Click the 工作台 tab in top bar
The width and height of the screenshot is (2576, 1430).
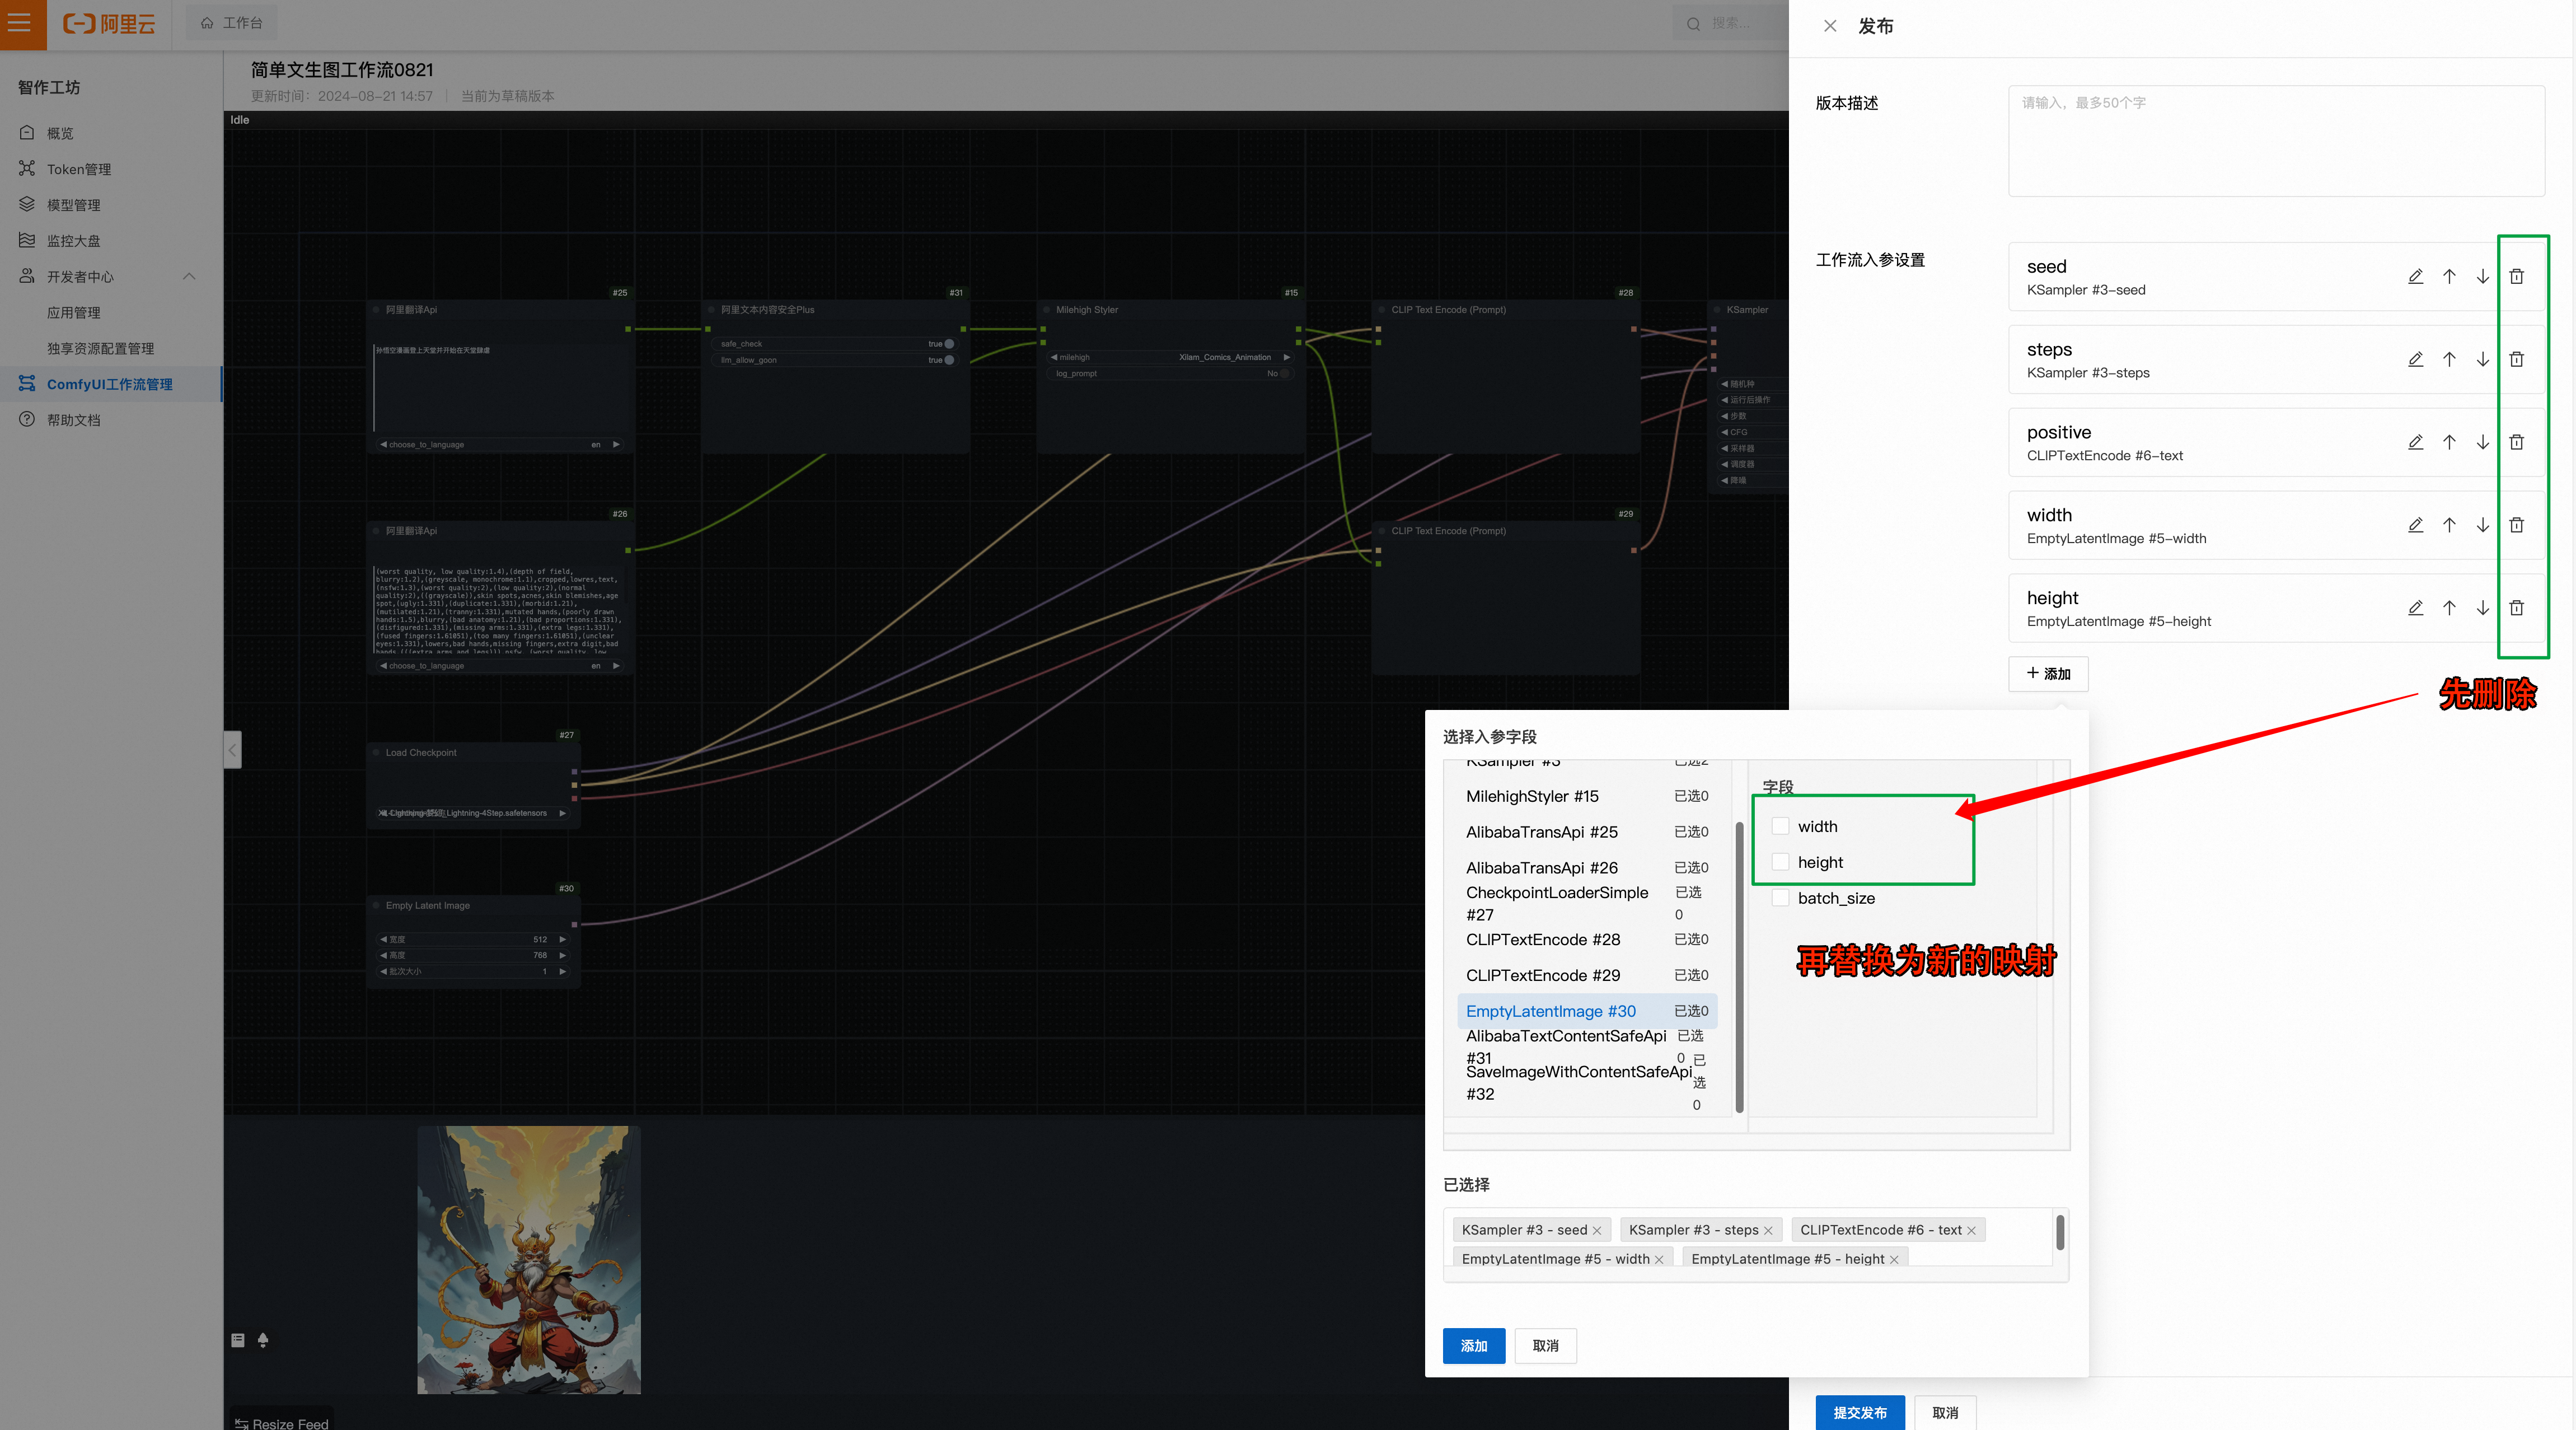click(231, 23)
